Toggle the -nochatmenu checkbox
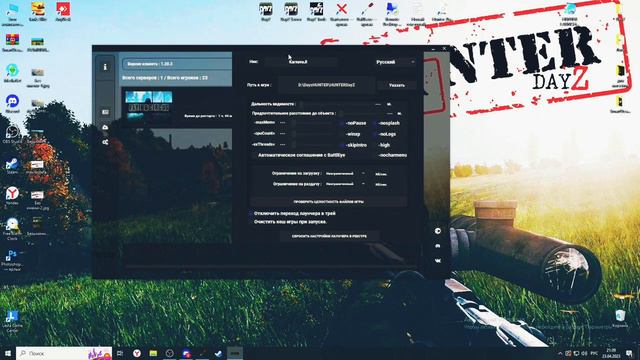 [x=375, y=155]
